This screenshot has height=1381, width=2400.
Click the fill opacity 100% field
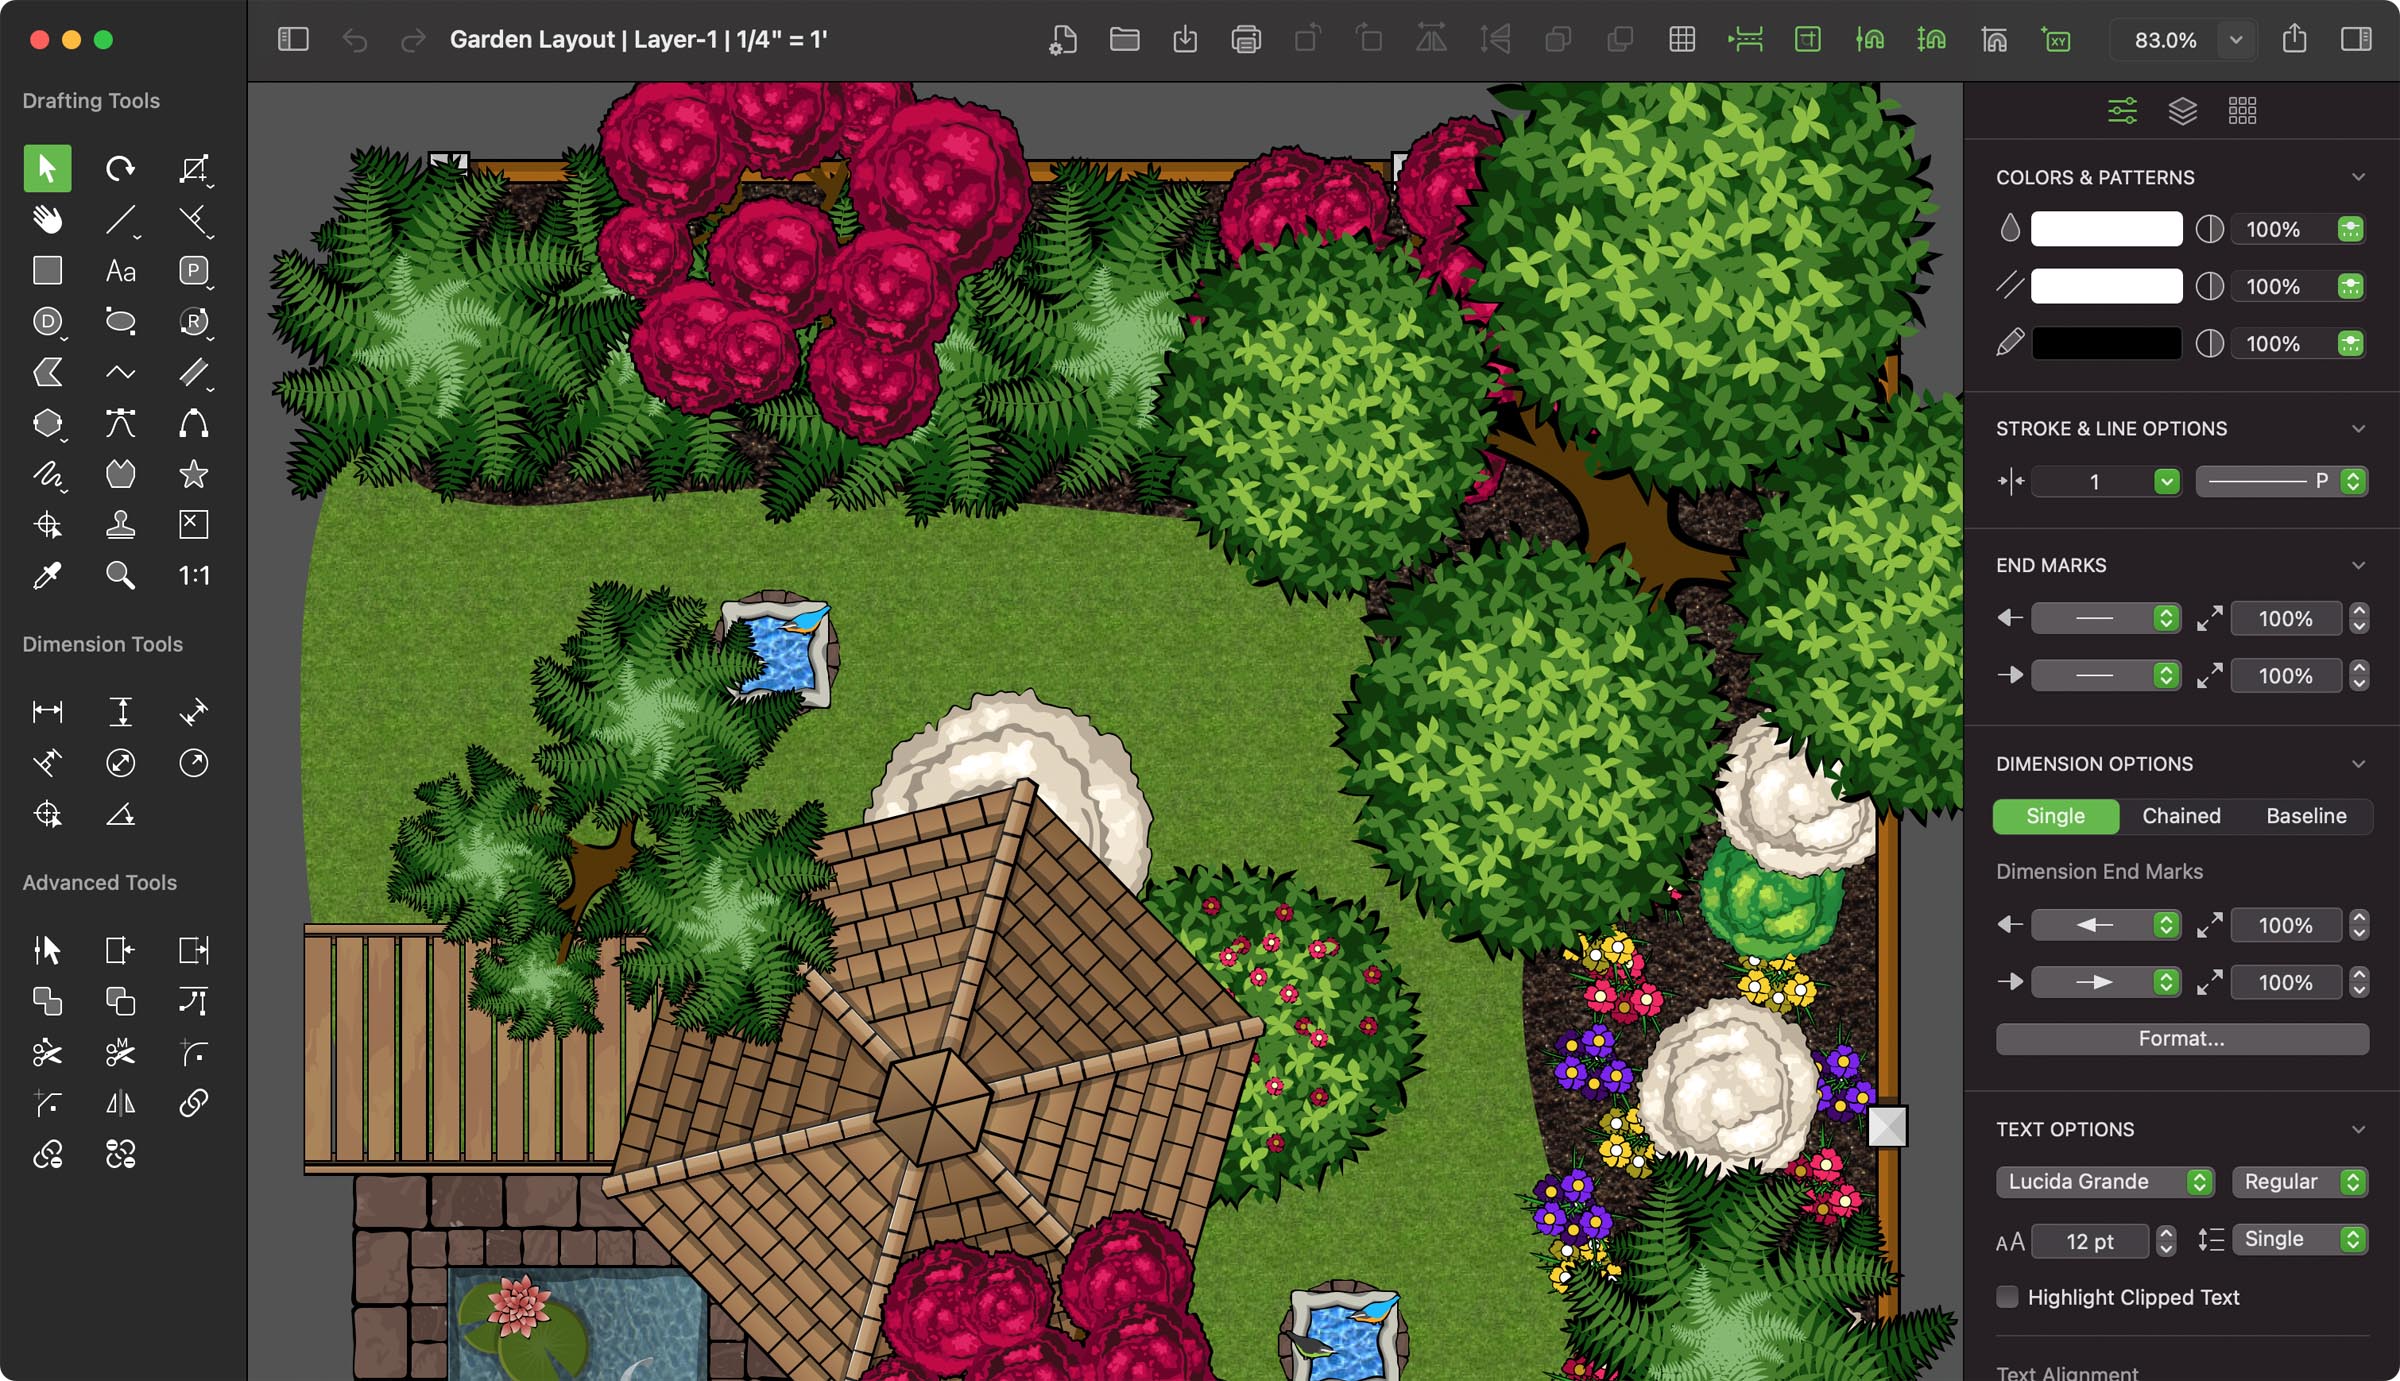tap(2272, 229)
